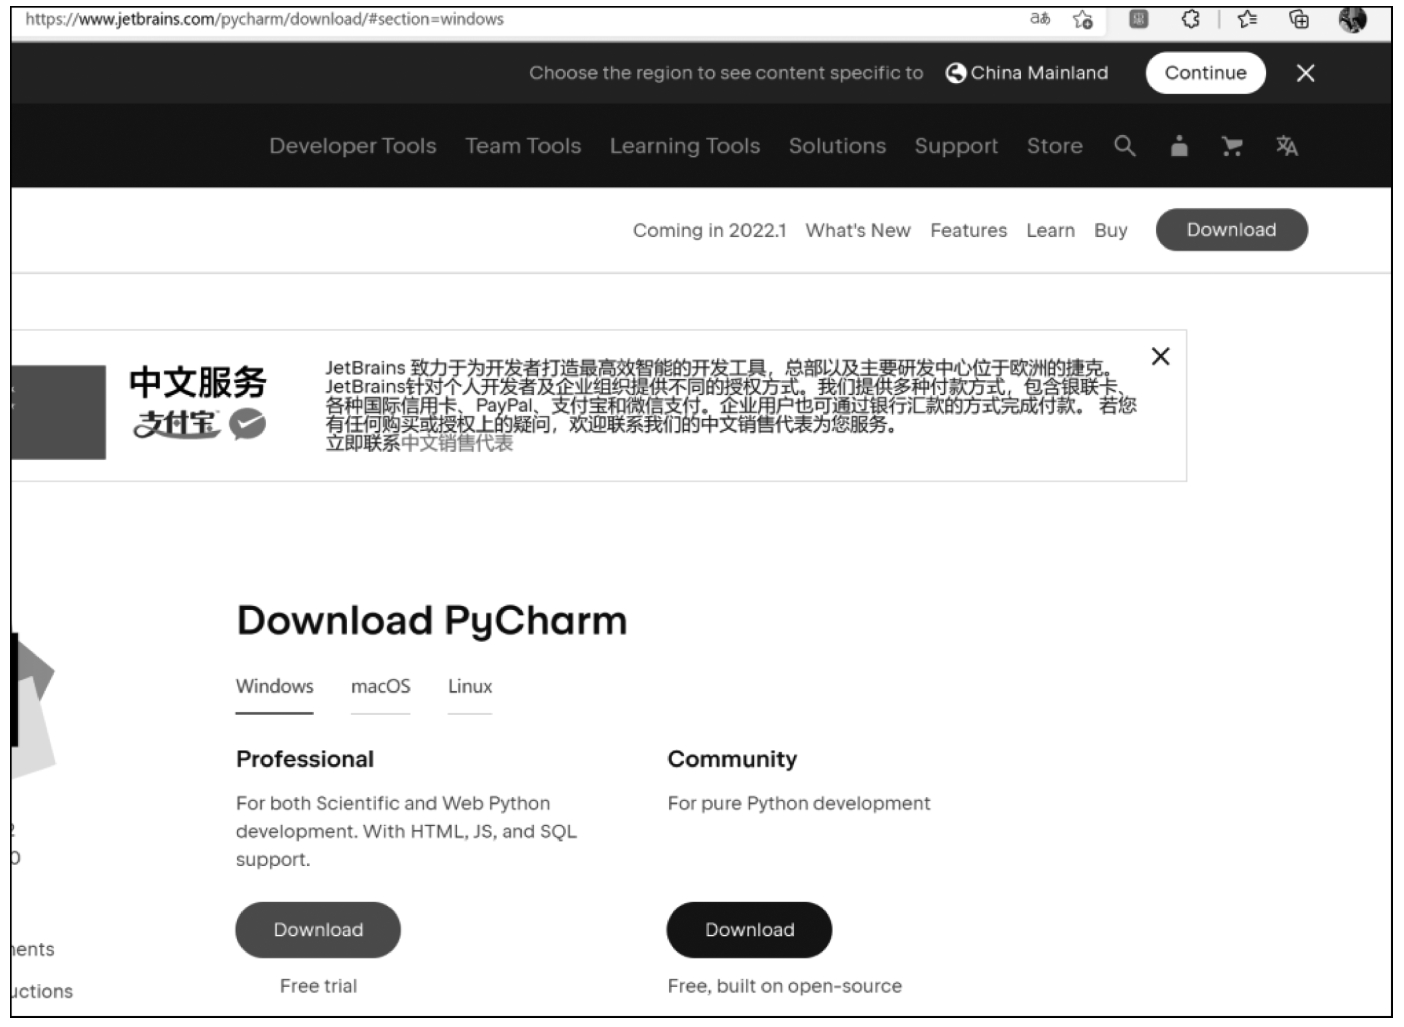Open Coming in 2022.1 link

709,230
